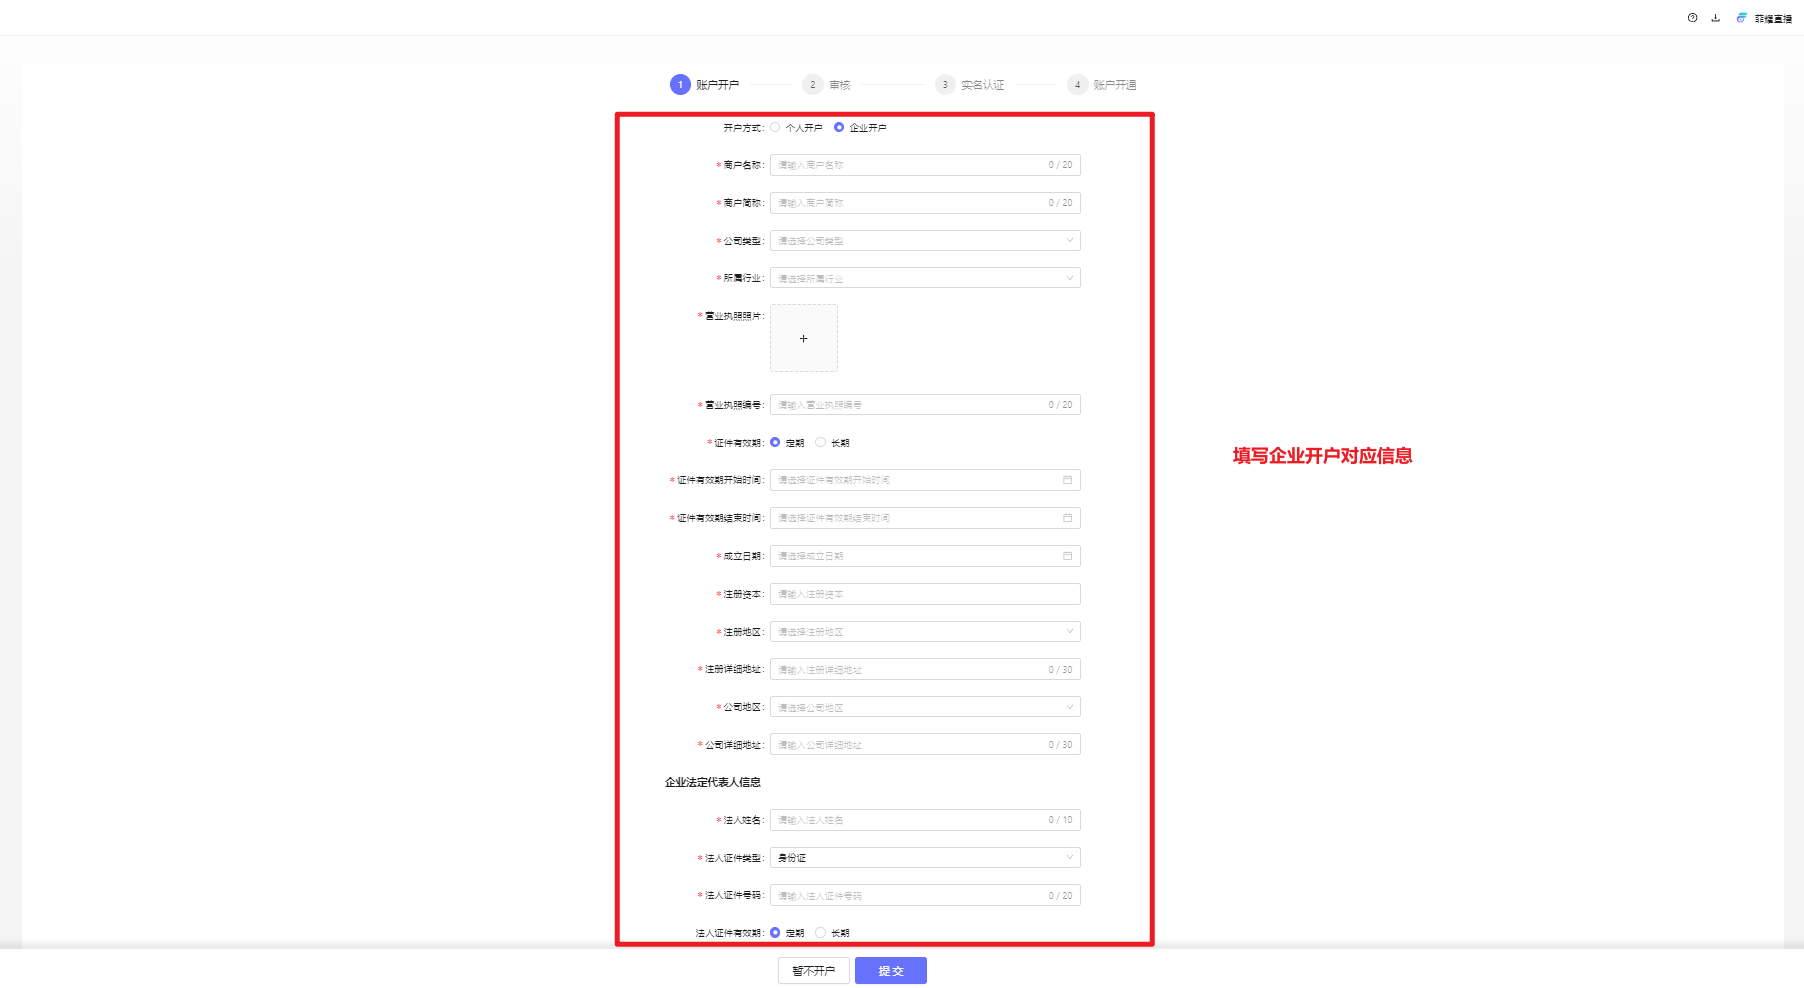Viewport: 1804px width, 988px height.
Task: Expand the 公司类型 dropdown
Action: pyautogui.click(x=924, y=241)
